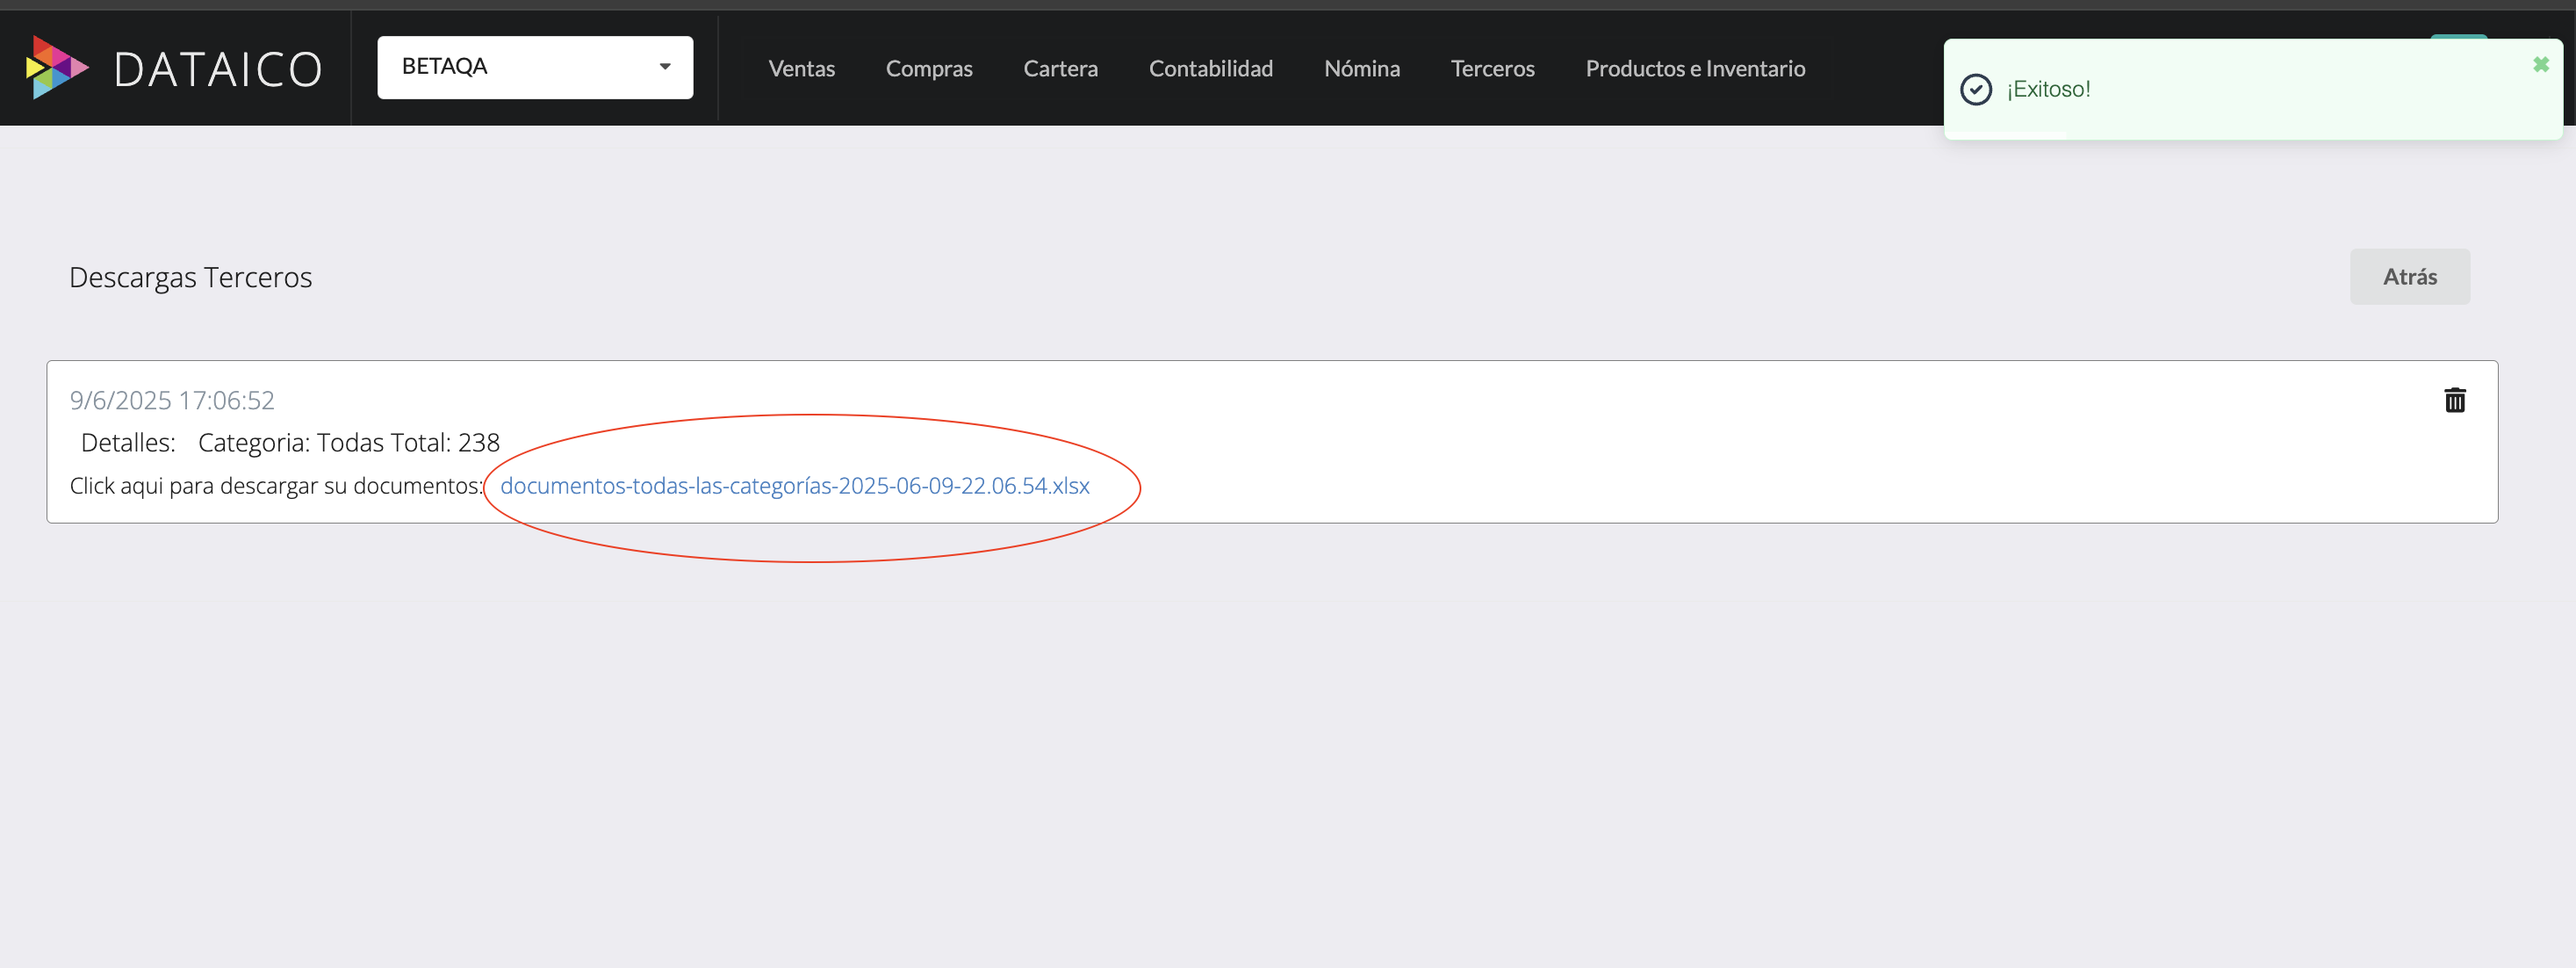Open the BETAQA company dropdown
Screen dimensions: 2576x968
click(535, 67)
